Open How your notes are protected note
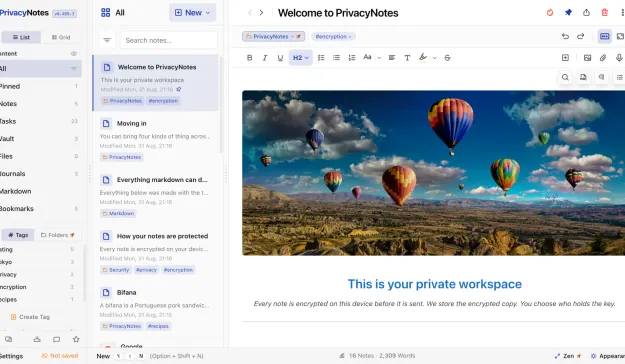625x364 pixels. (155, 252)
